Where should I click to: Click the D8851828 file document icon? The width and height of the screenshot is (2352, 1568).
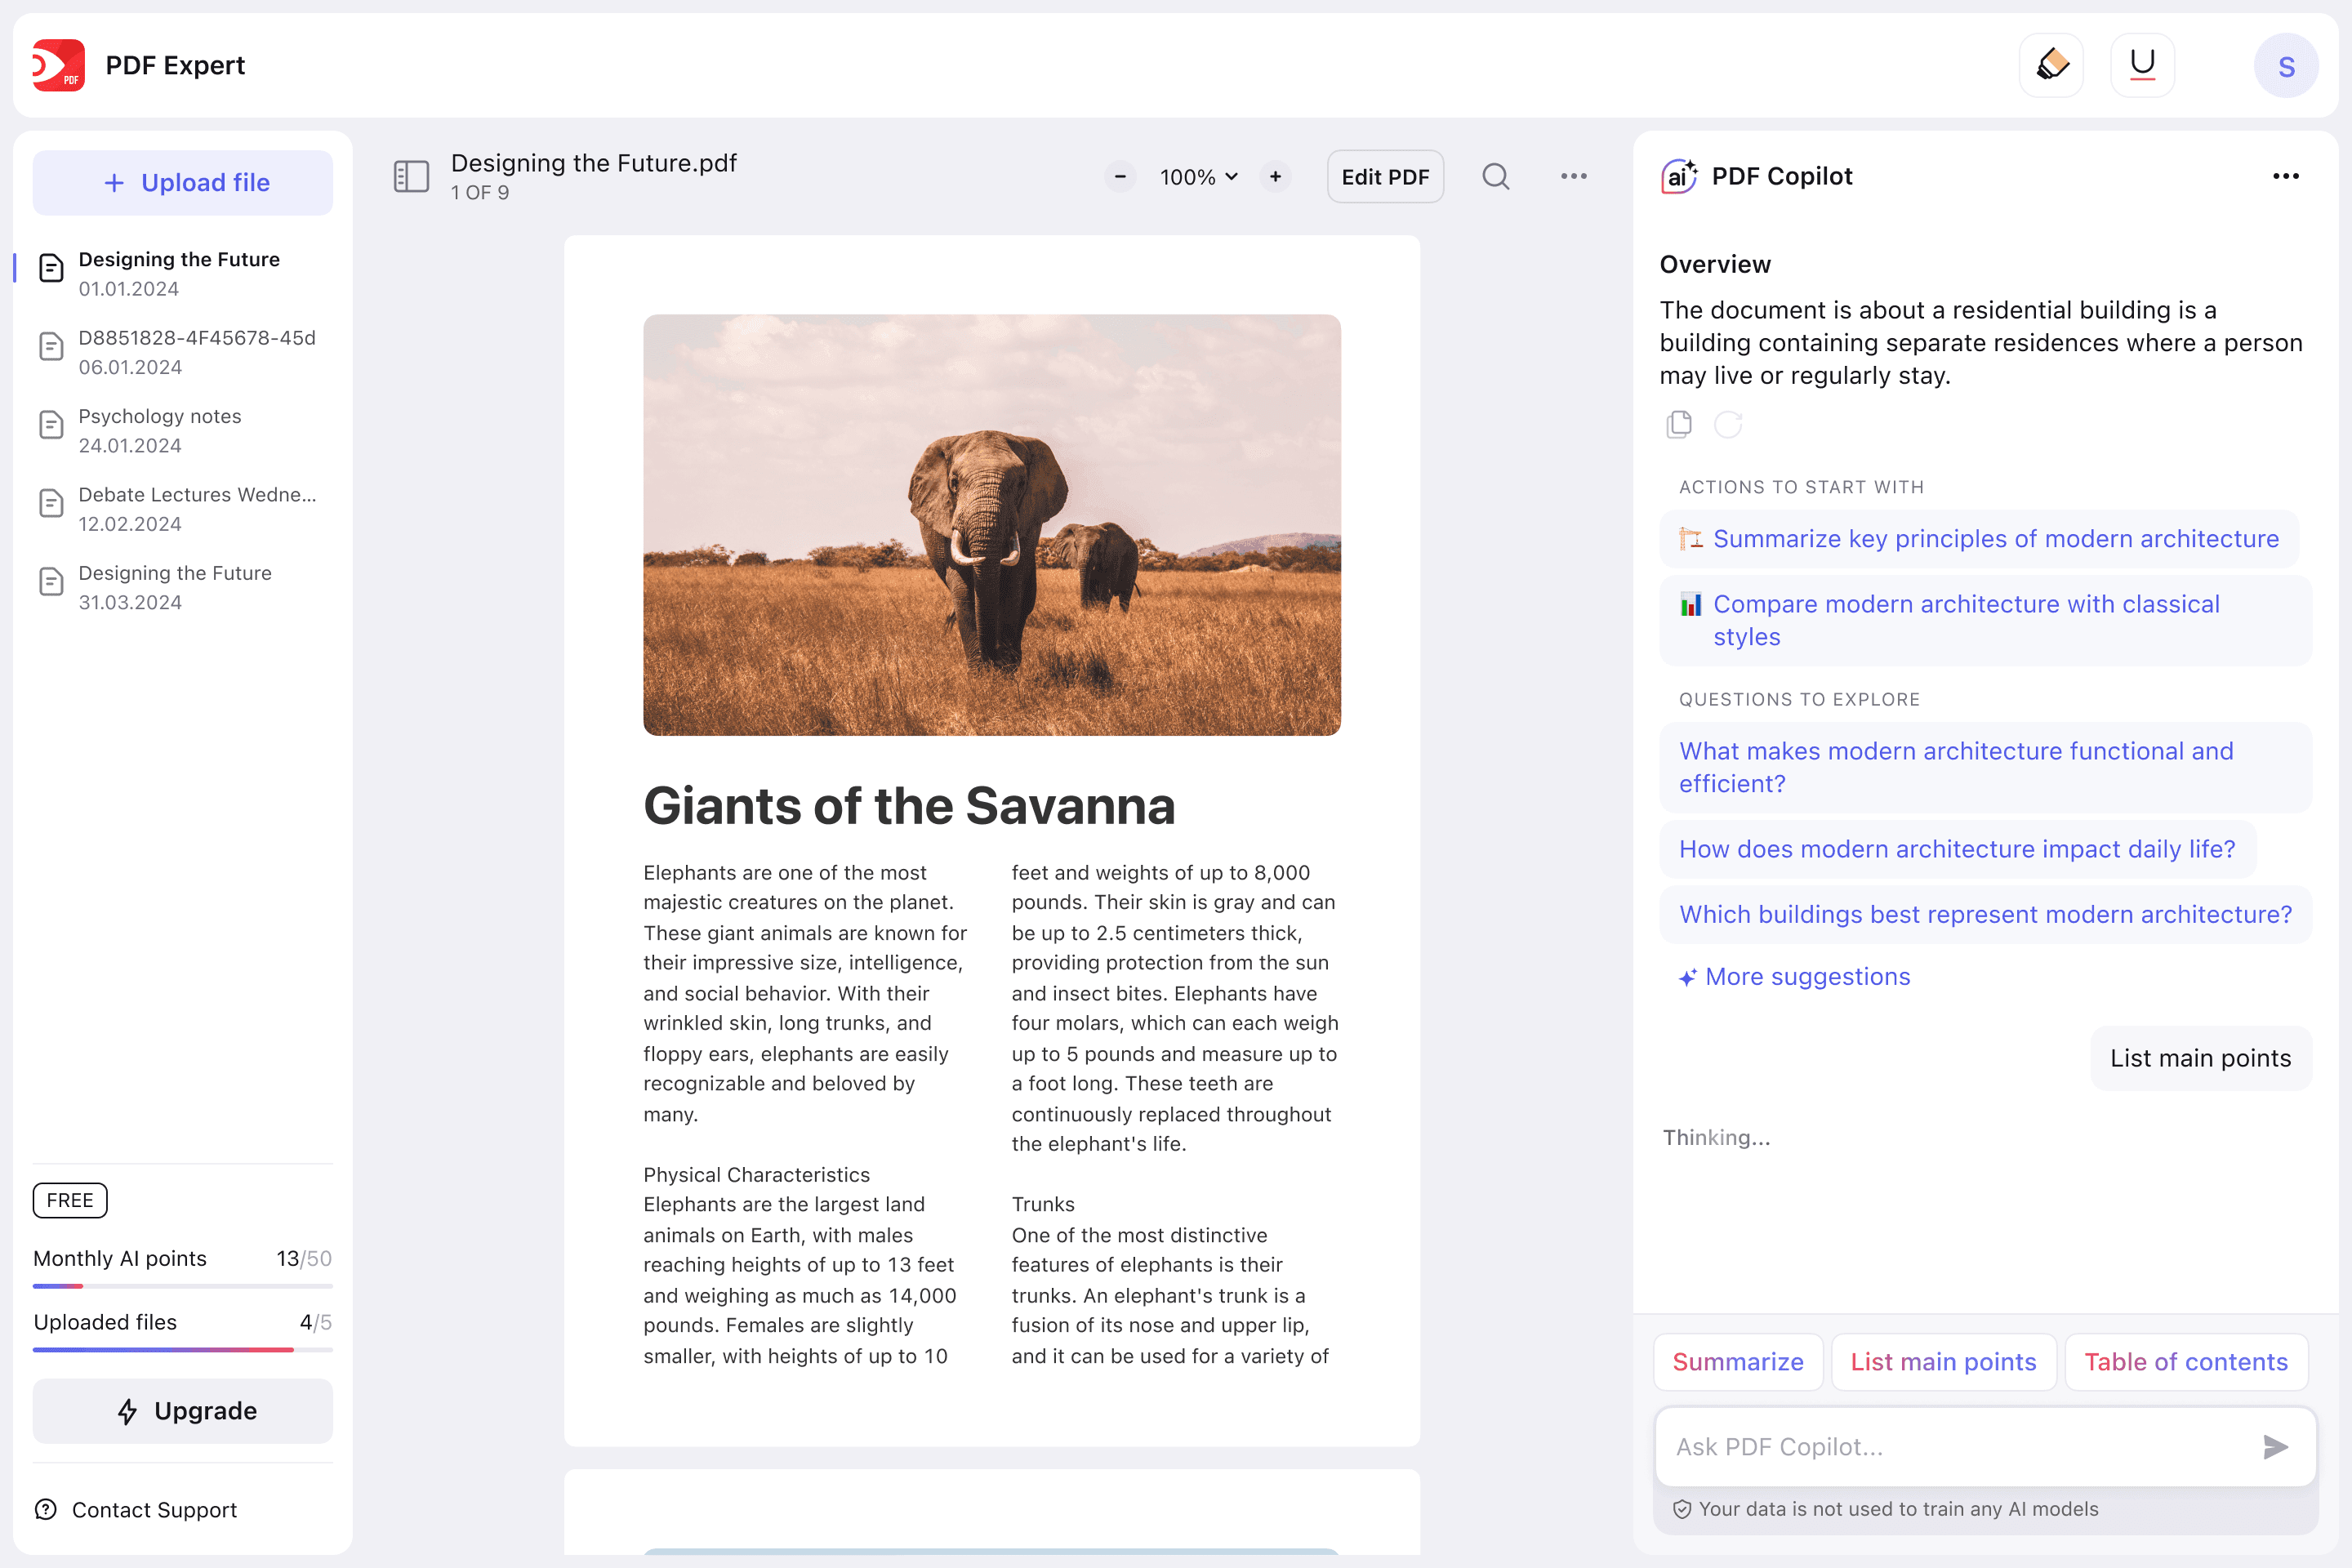[x=51, y=346]
